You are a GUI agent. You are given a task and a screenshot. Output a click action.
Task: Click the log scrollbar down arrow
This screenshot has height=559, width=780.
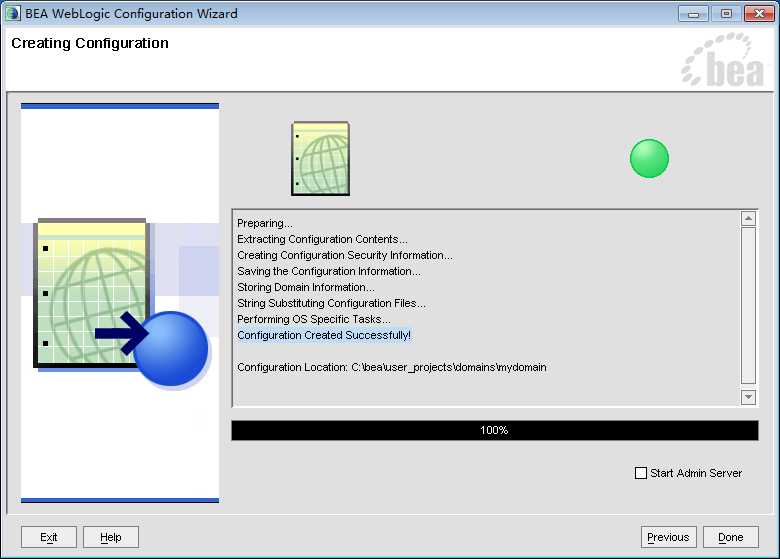pyautogui.click(x=748, y=397)
